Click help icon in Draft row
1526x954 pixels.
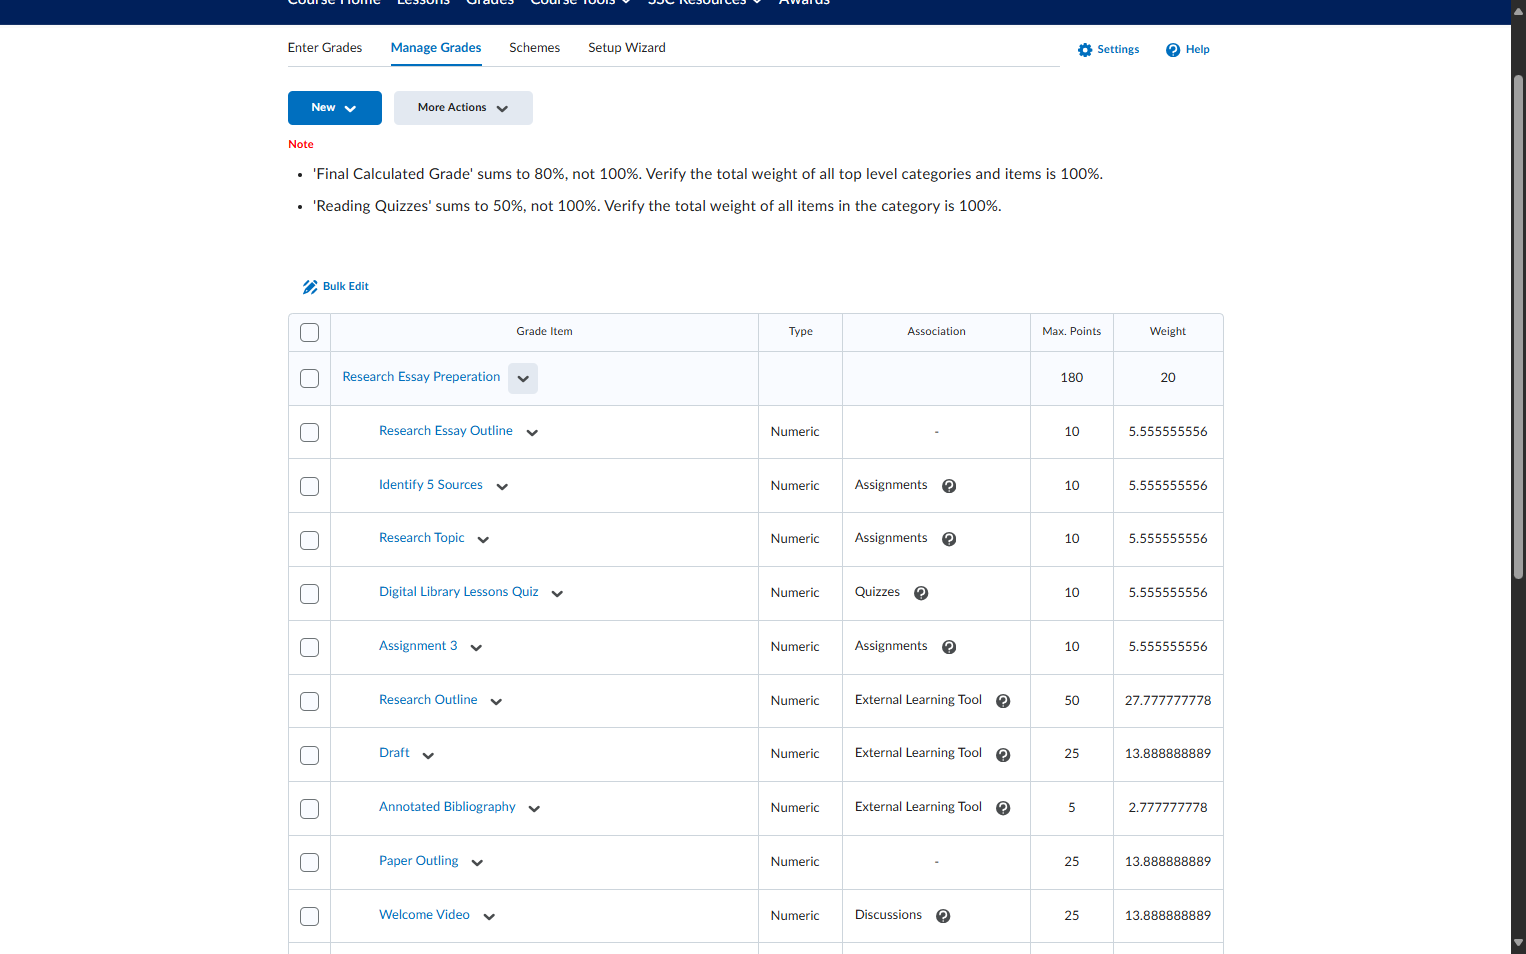point(1003,755)
